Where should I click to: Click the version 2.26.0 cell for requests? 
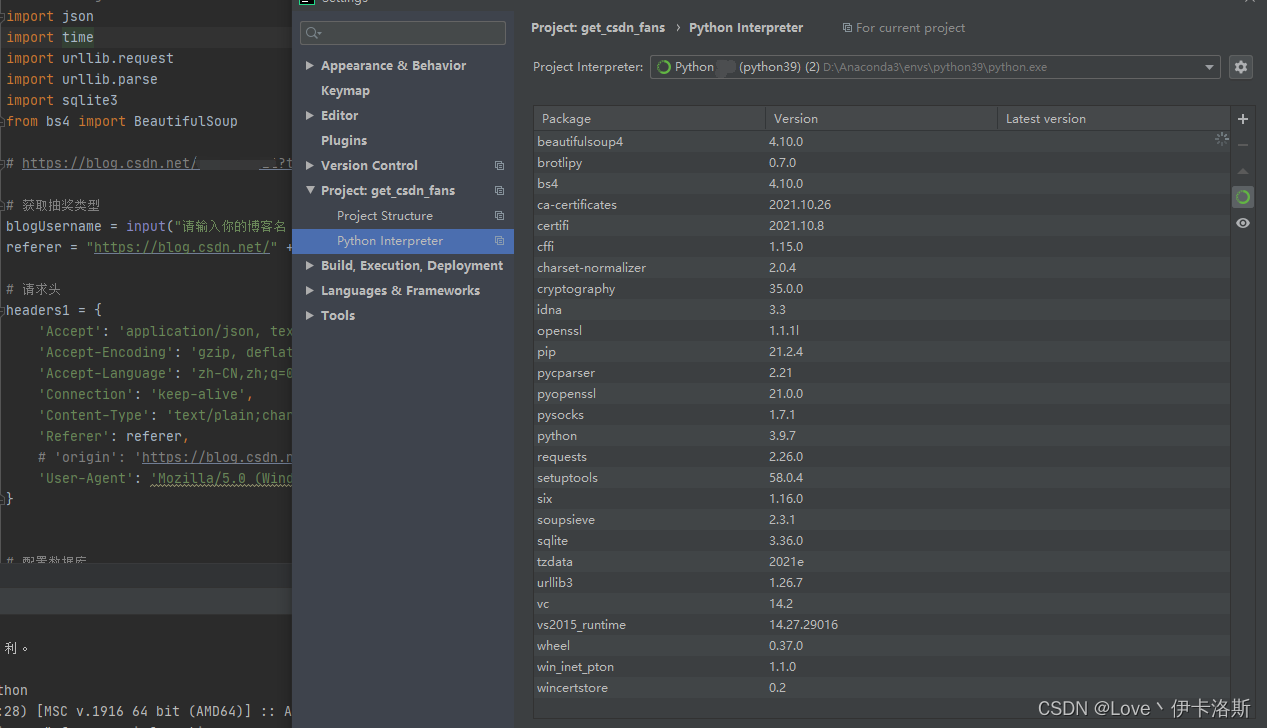786,456
